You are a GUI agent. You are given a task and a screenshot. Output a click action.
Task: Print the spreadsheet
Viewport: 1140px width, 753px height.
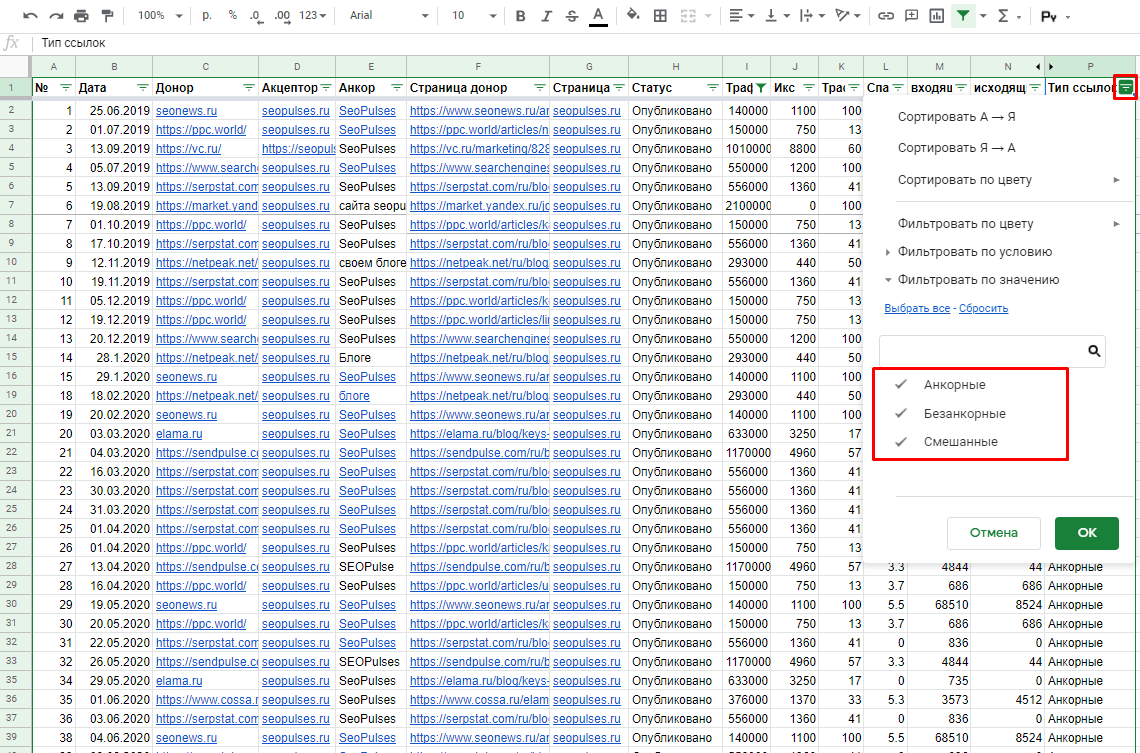click(x=81, y=15)
